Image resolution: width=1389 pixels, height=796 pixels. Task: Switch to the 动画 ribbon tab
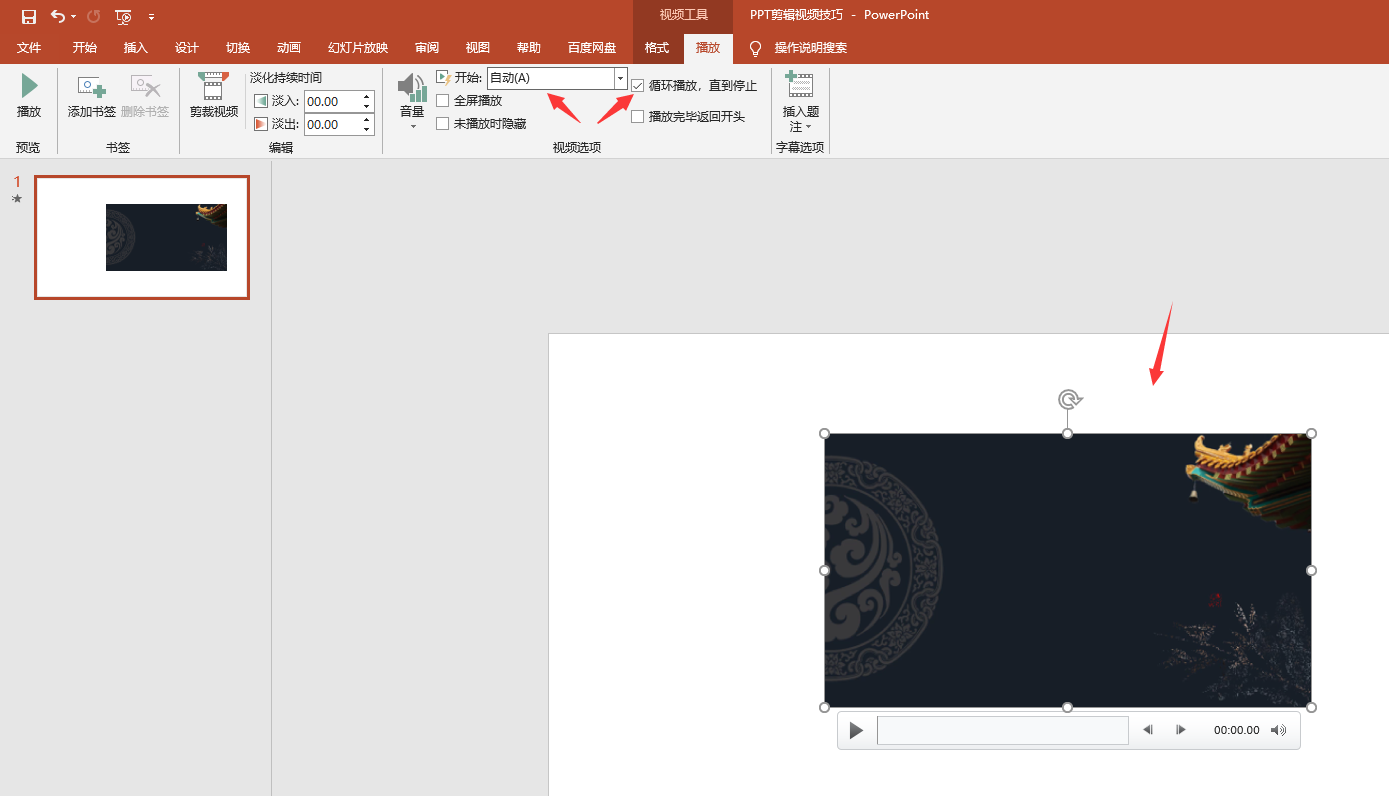point(289,48)
